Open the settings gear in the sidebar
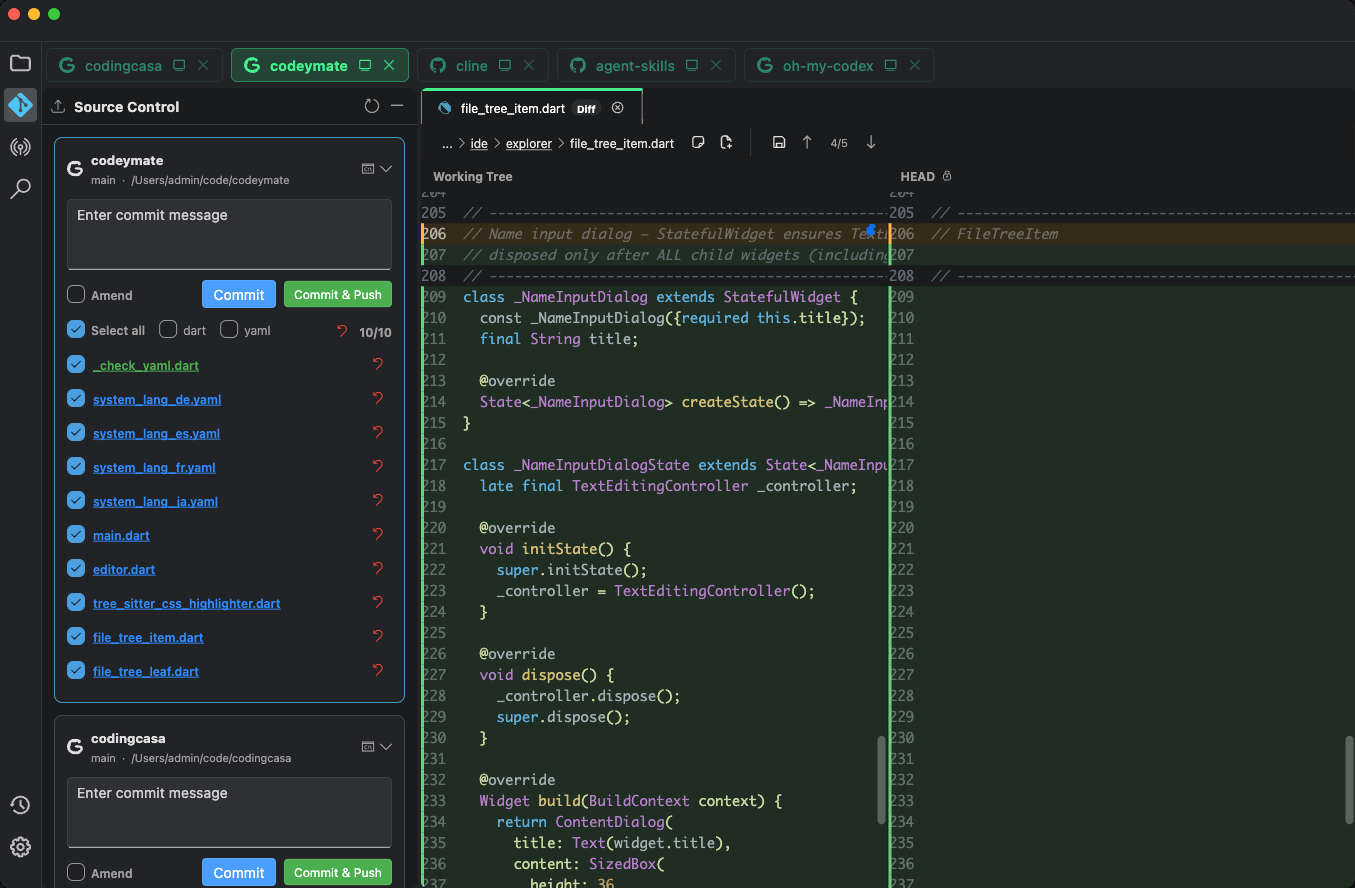Image resolution: width=1355 pixels, height=888 pixels. (x=20, y=847)
